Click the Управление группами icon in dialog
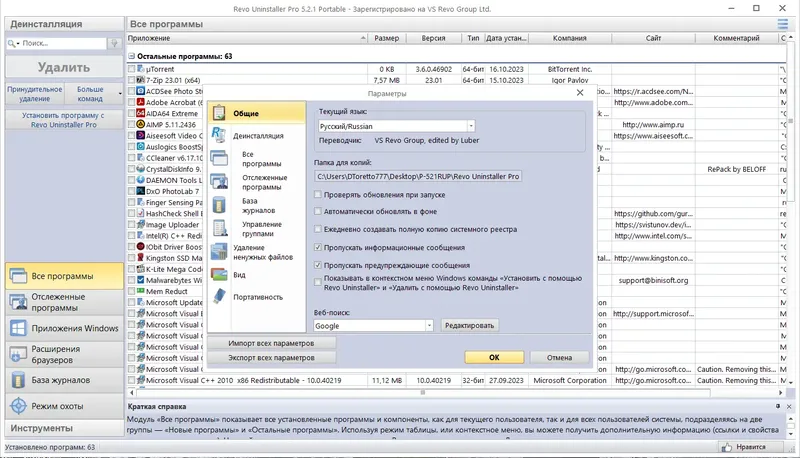The width and height of the screenshot is (800, 458). [x=220, y=228]
